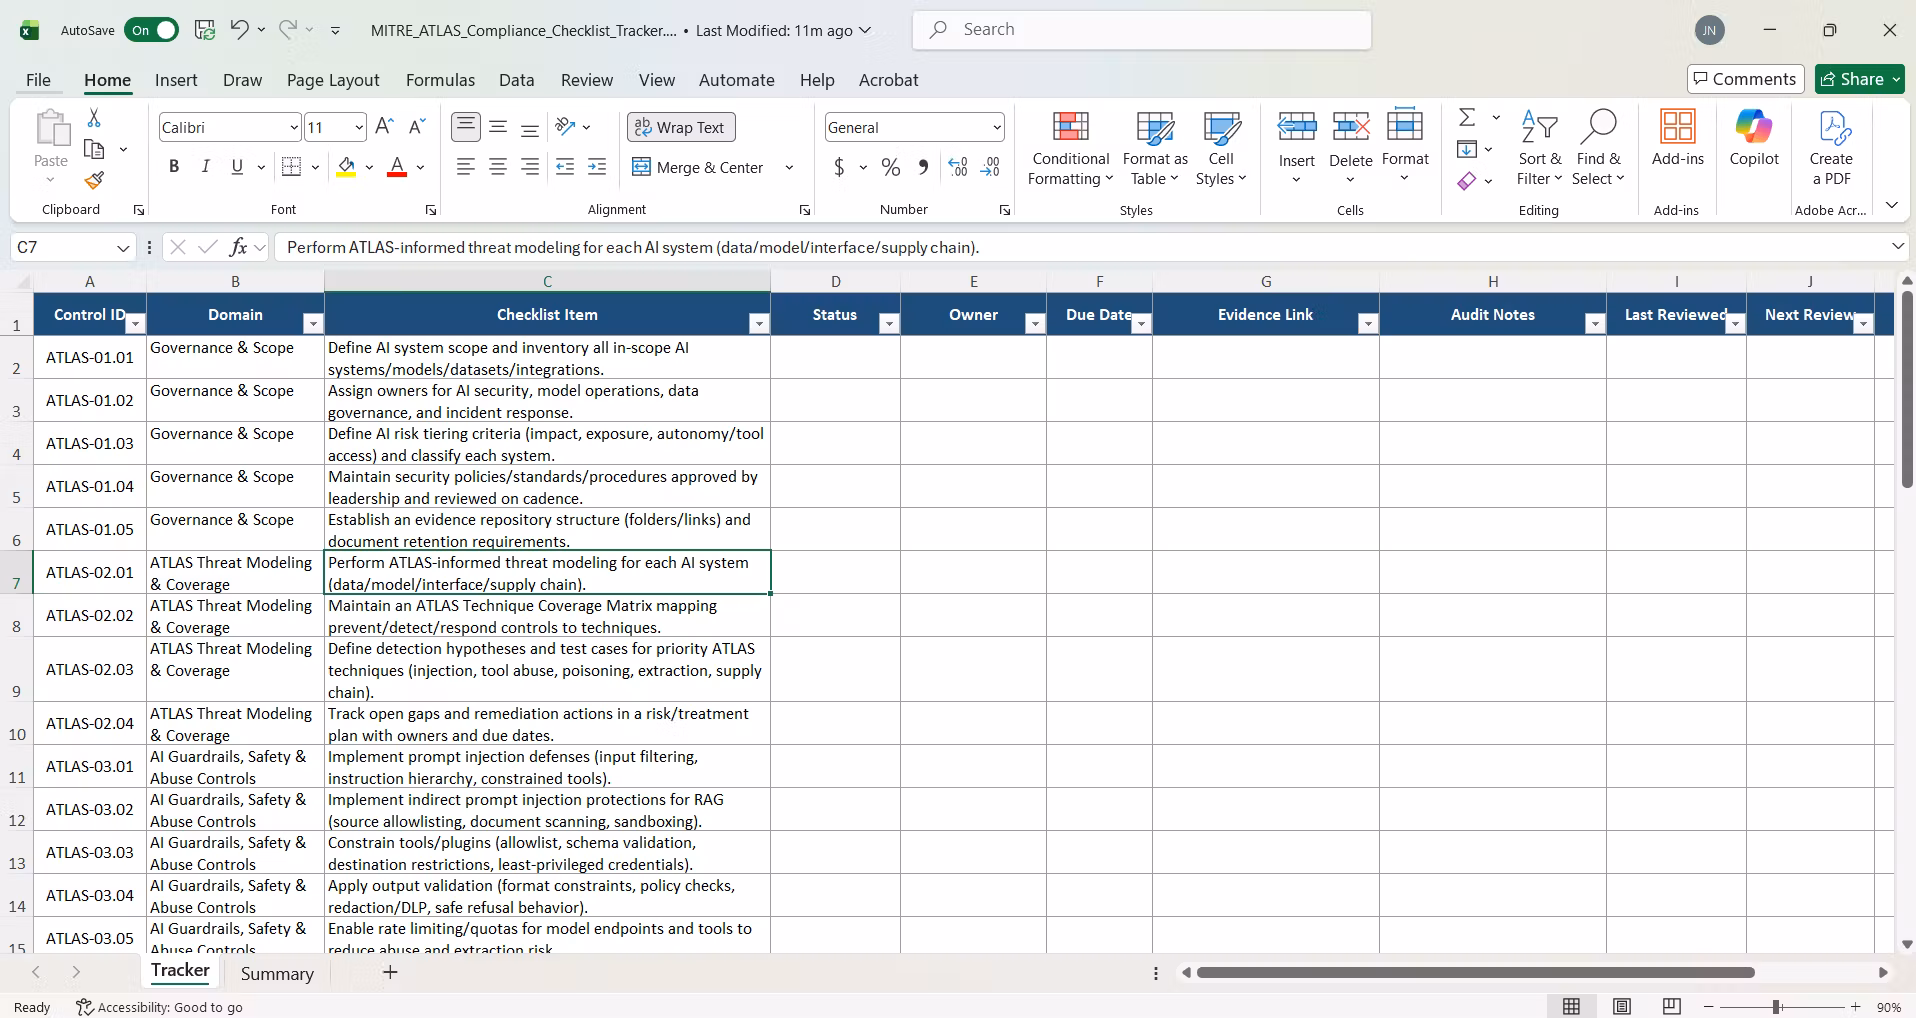The image size is (1916, 1018).
Task: Apply red Font Color to text
Action: click(x=397, y=167)
